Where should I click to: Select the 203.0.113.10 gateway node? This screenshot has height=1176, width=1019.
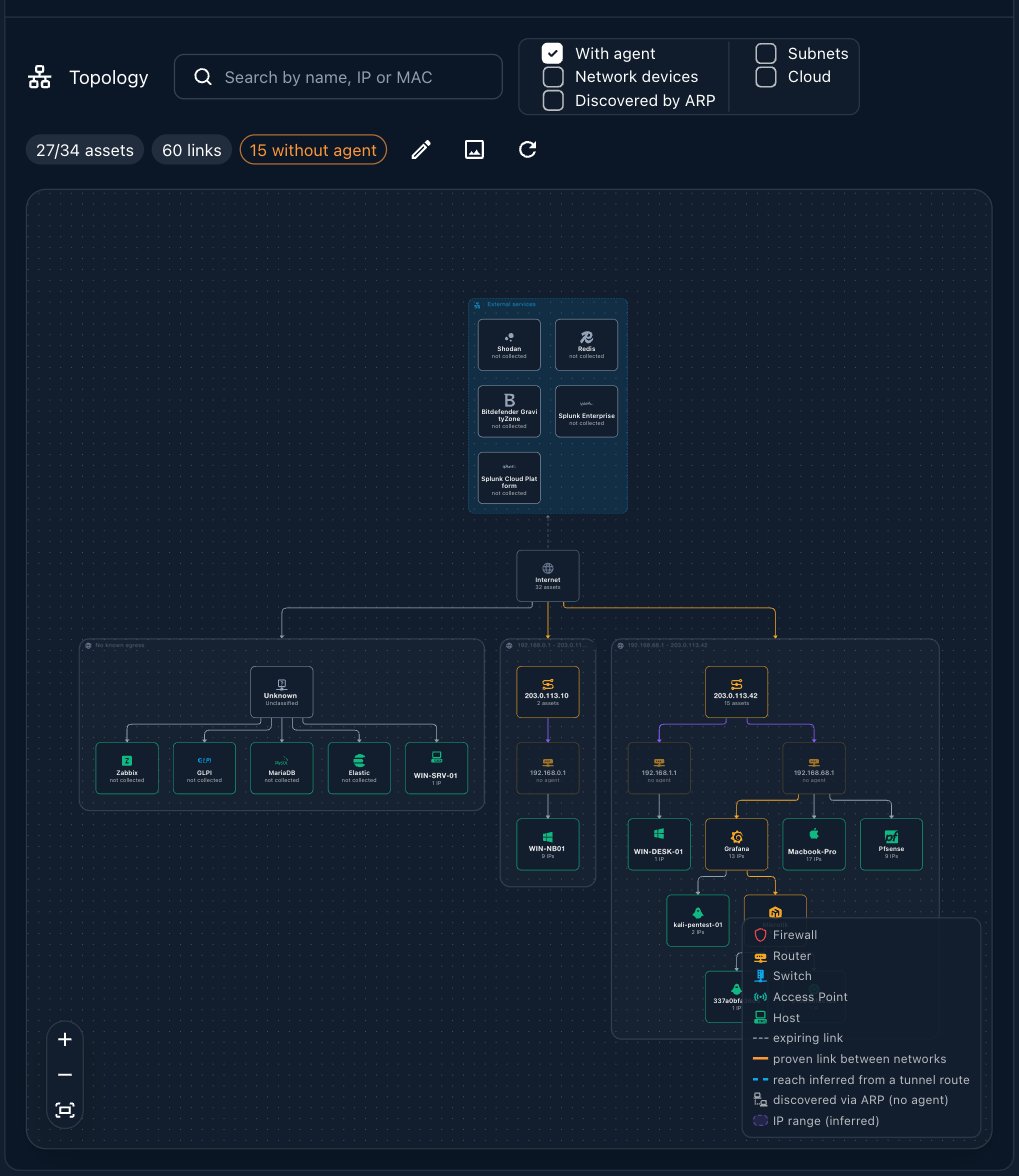point(548,692)
